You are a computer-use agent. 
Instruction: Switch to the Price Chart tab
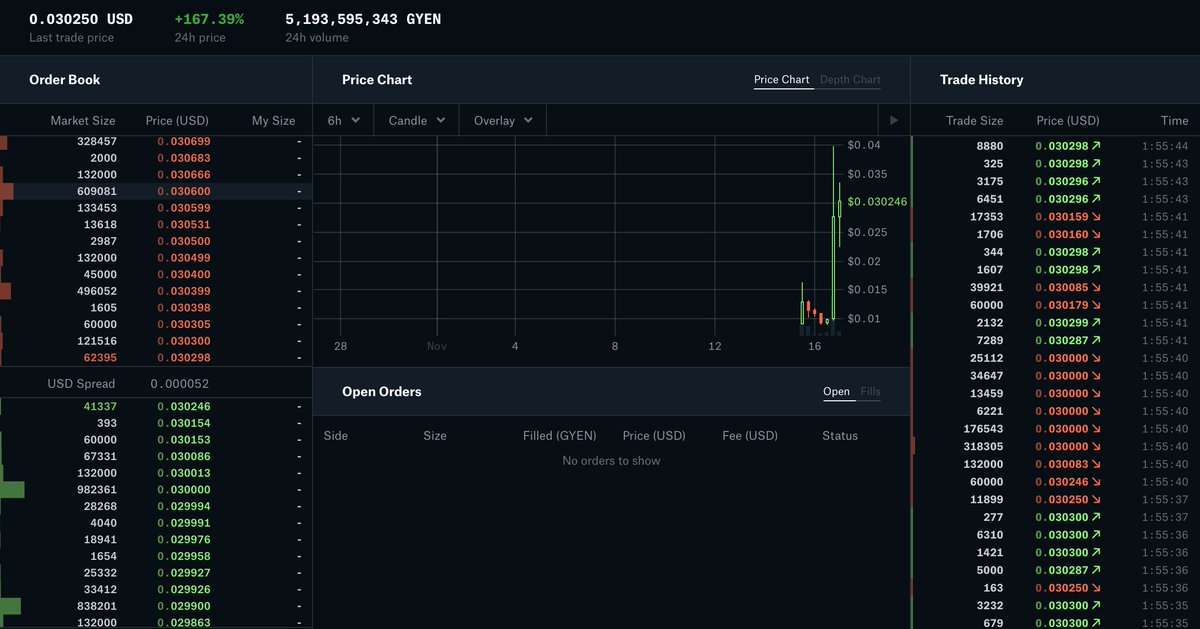tap(782, 80)
